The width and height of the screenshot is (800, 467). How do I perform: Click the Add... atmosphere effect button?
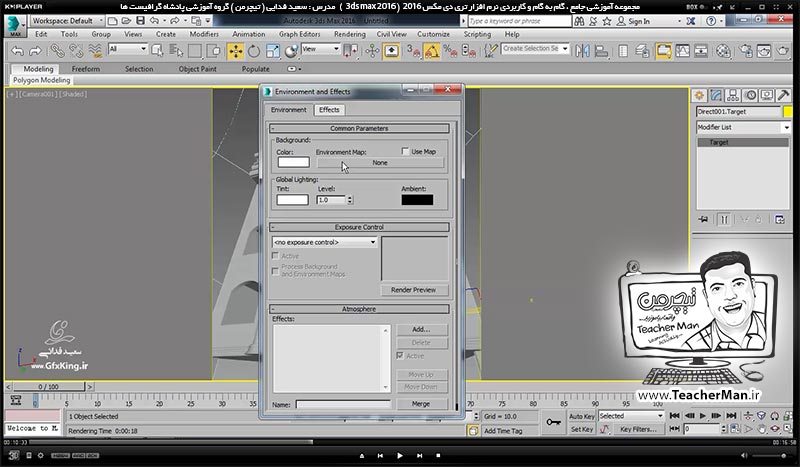[421, 329]
